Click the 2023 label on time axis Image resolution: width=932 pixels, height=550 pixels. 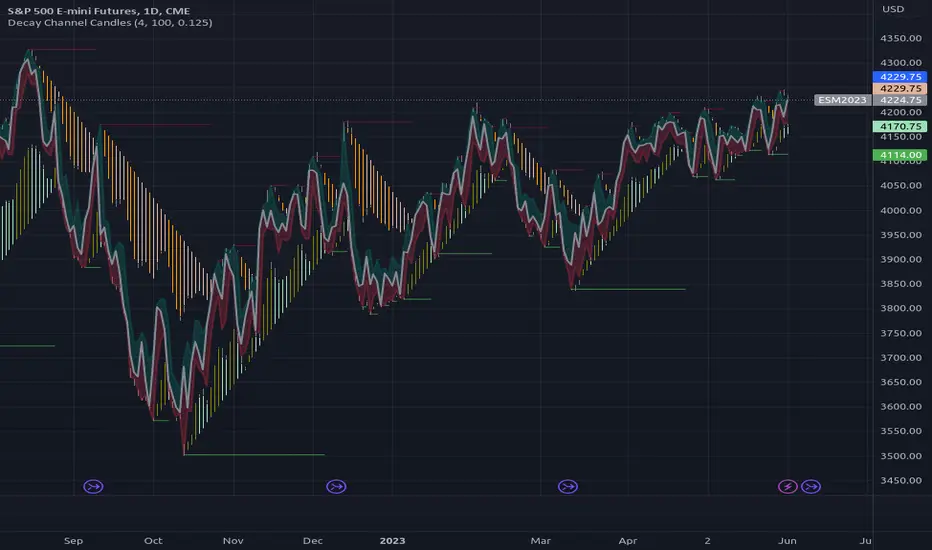point(392,540)
